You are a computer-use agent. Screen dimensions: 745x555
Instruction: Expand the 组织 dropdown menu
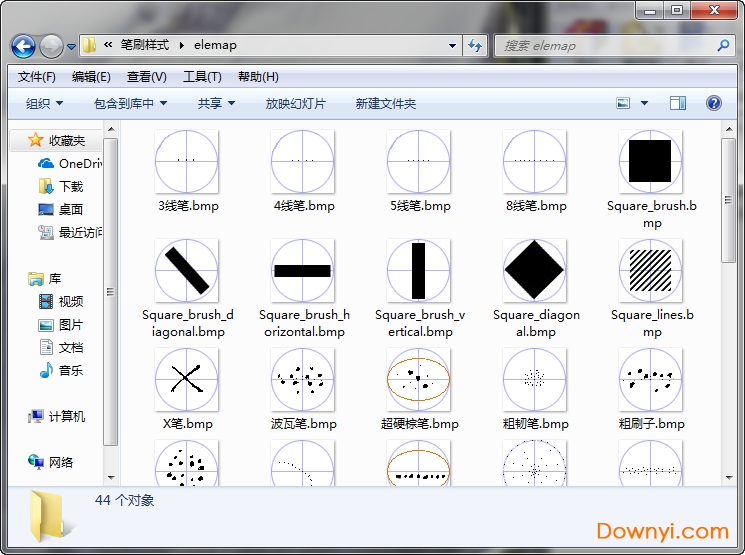[x=44, y=104]
